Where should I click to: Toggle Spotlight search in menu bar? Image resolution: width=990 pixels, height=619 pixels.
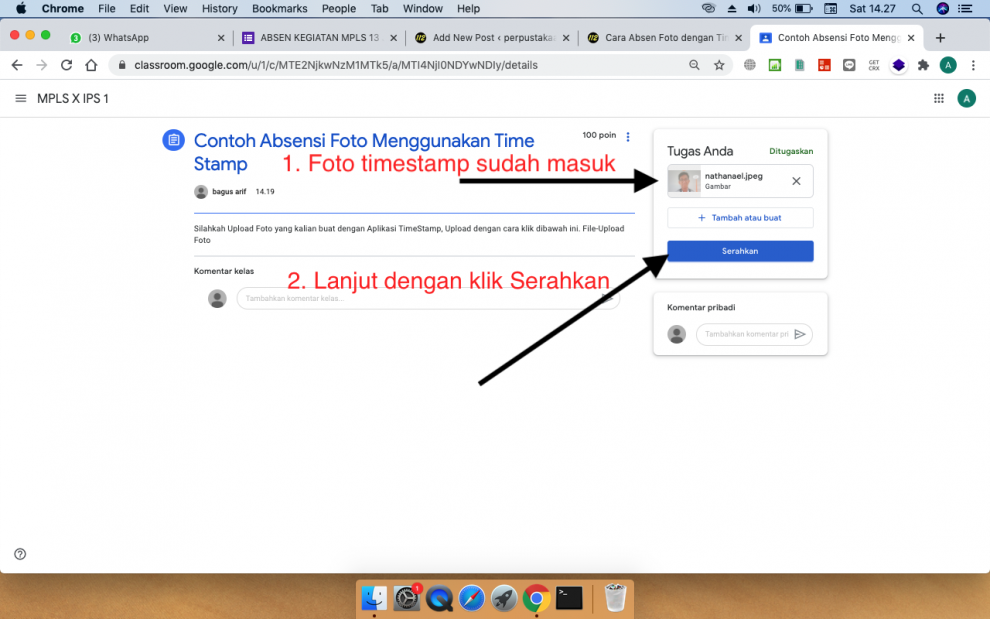(x=917, y=8)
